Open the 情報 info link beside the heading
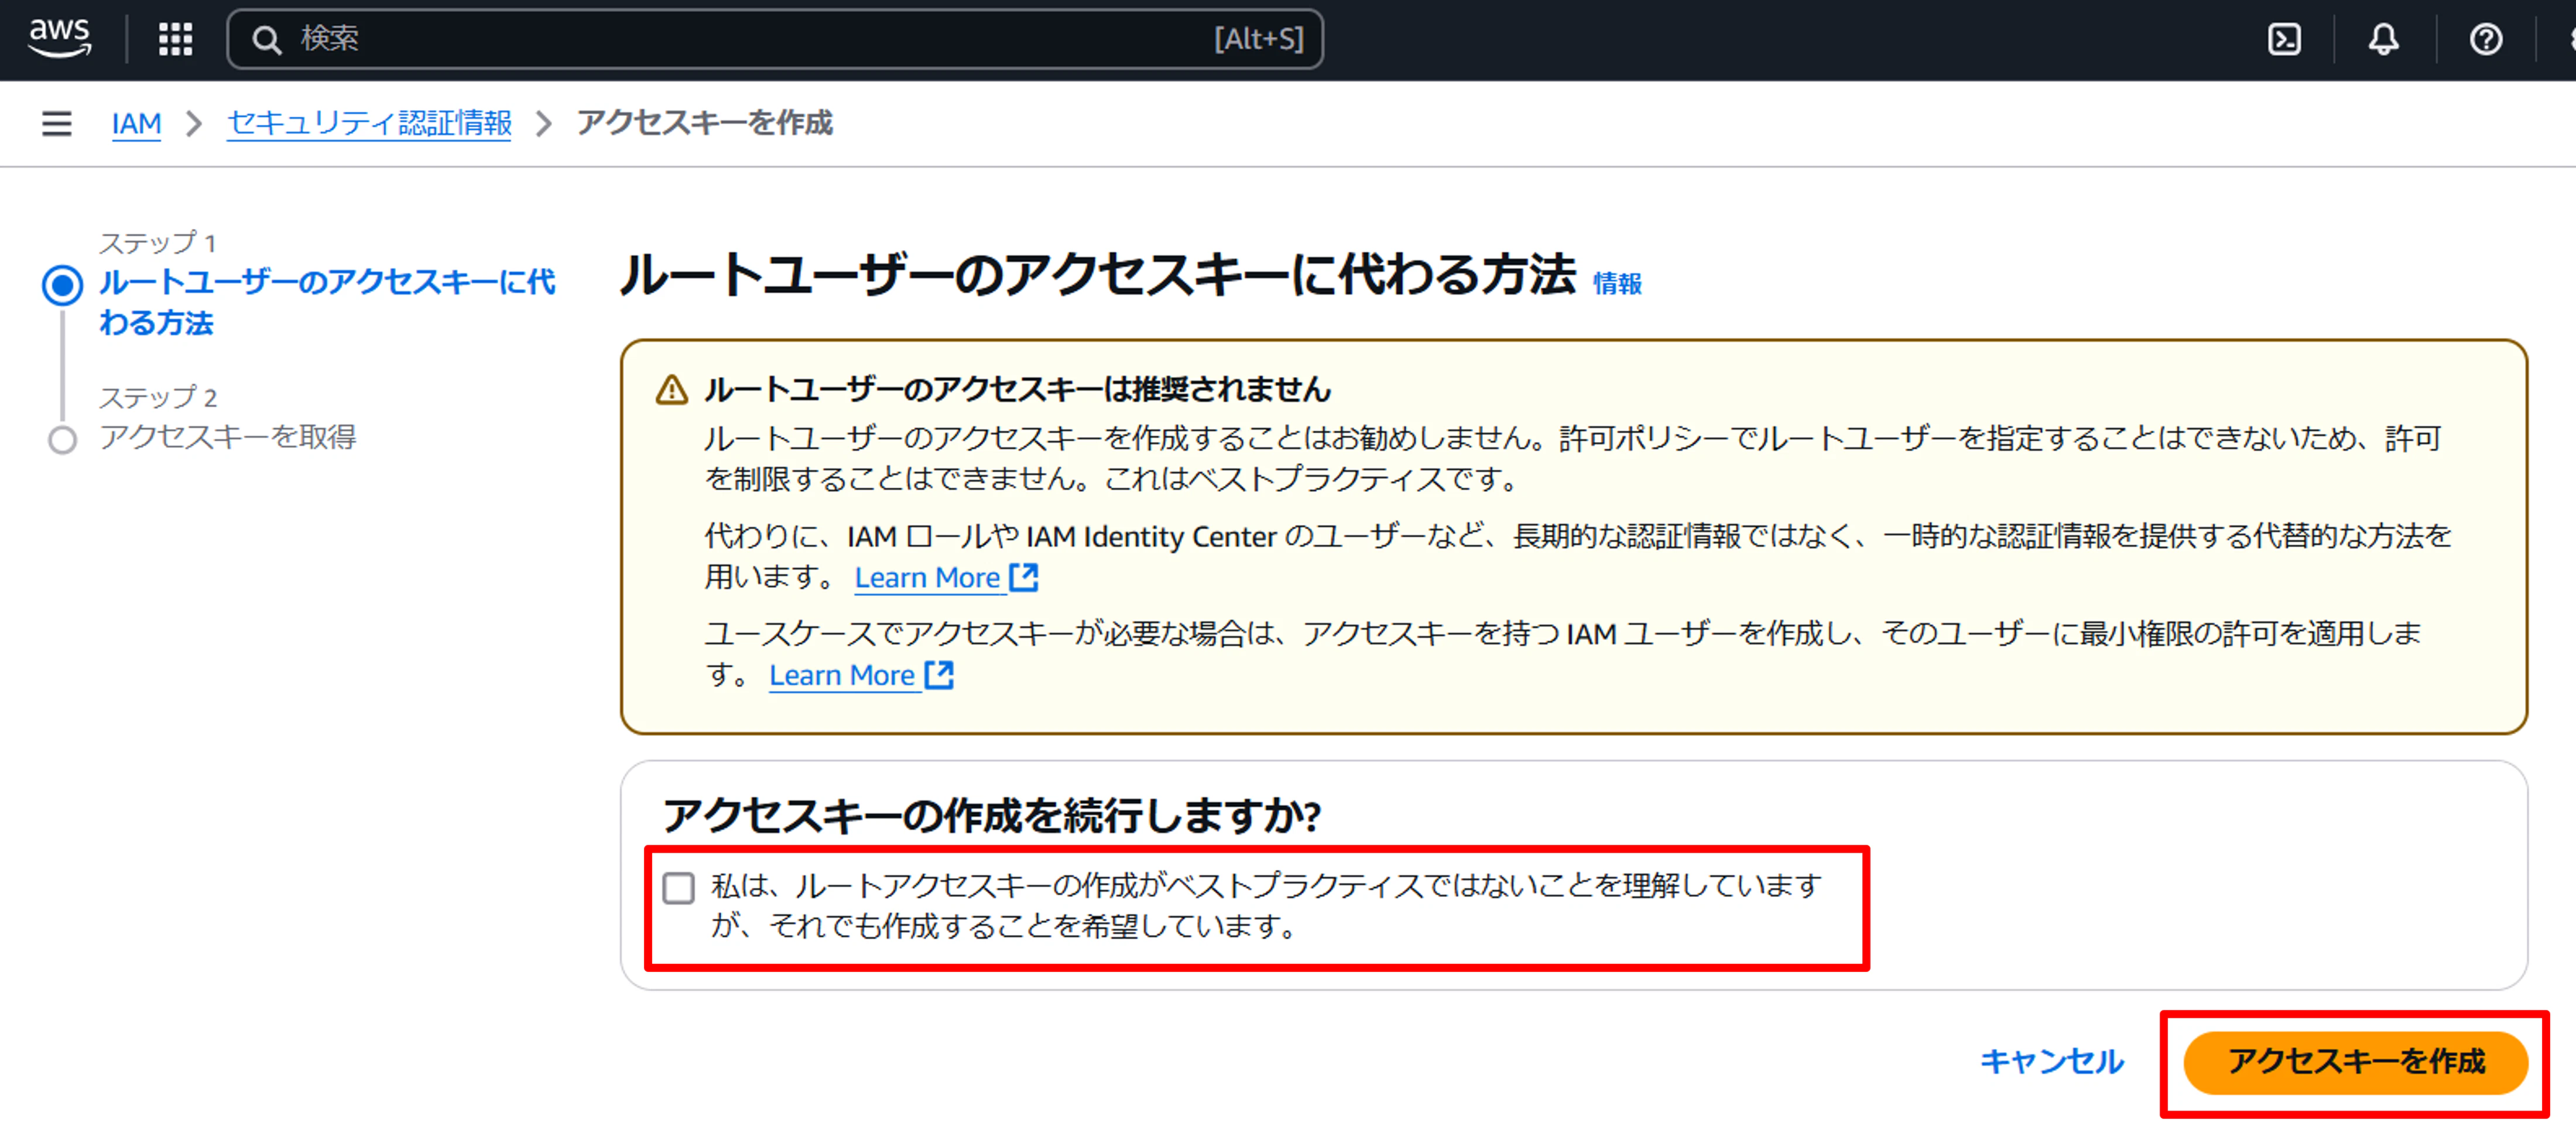The width and height of the screenshot is (2576, 1147). (x=1617, y=284)
